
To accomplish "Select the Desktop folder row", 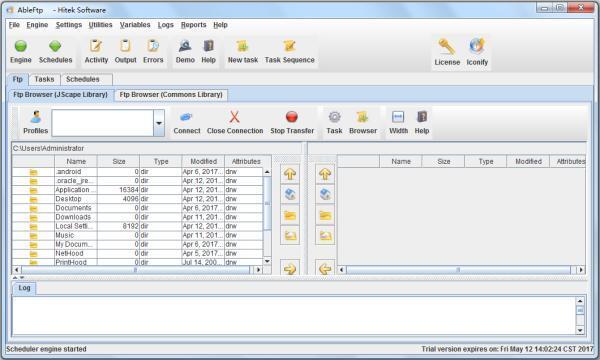I will (x=138, y=199).
